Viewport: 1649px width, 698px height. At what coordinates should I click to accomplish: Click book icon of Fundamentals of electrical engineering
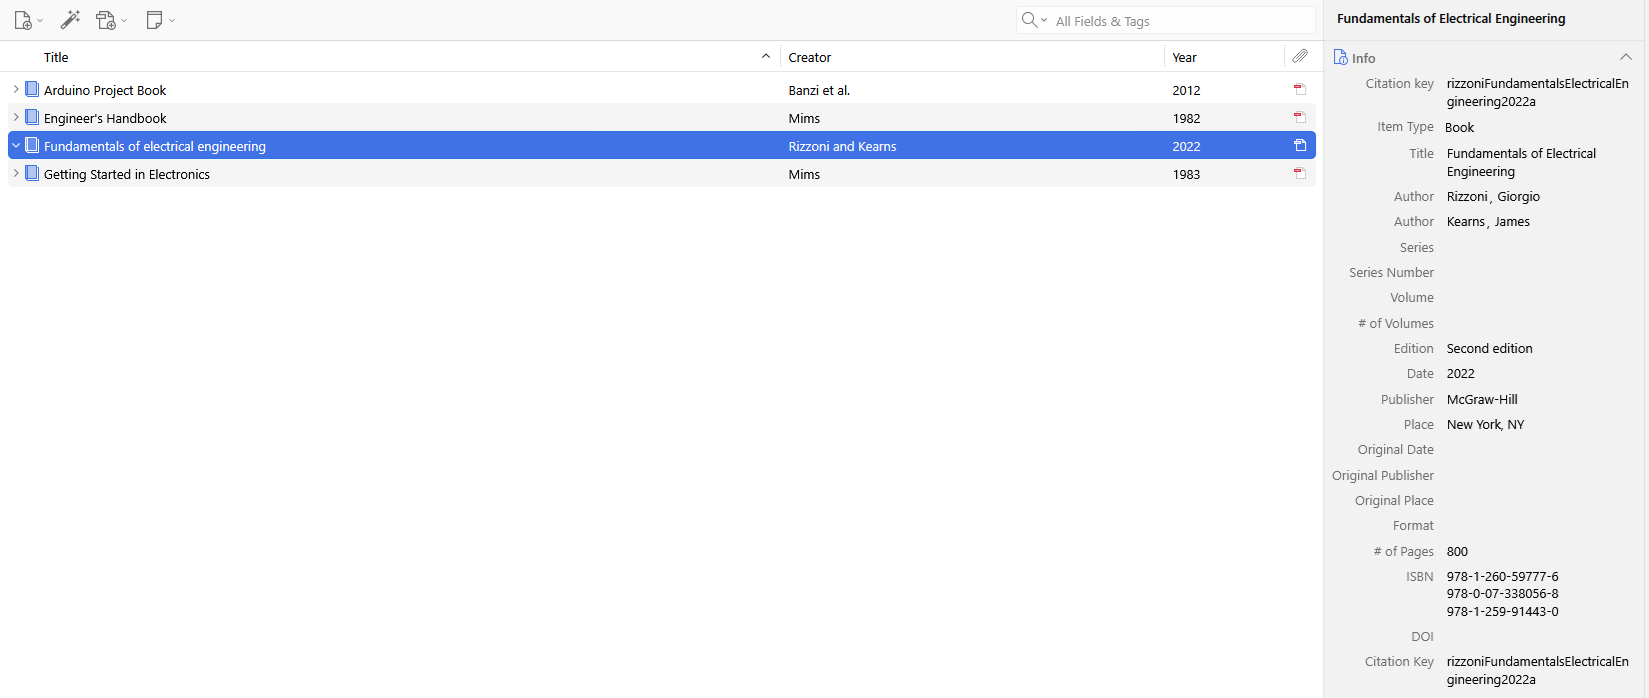[32, 145]
